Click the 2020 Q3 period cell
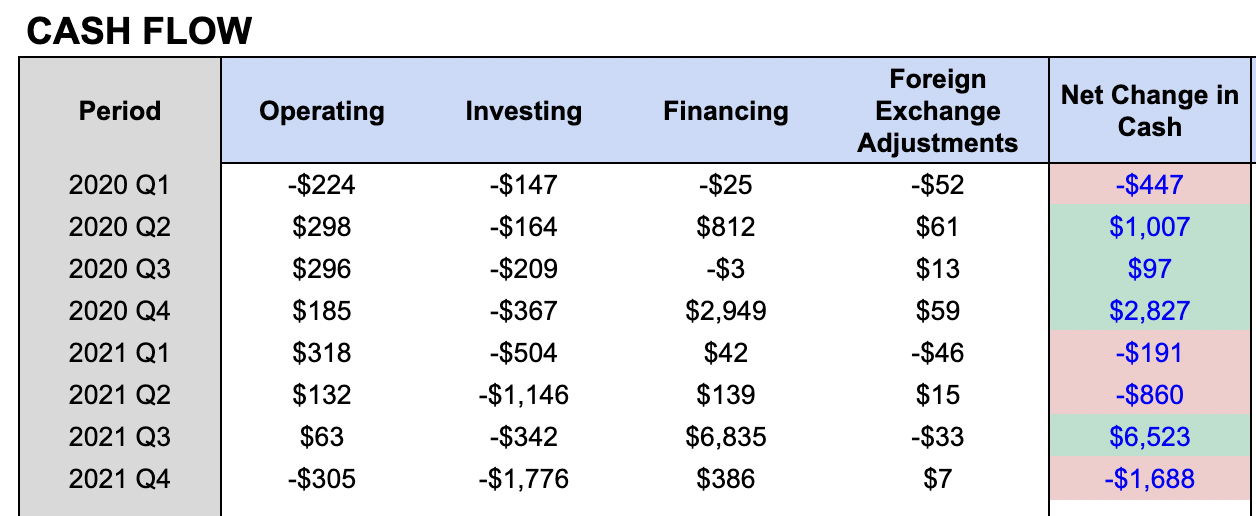 point(120,269)
